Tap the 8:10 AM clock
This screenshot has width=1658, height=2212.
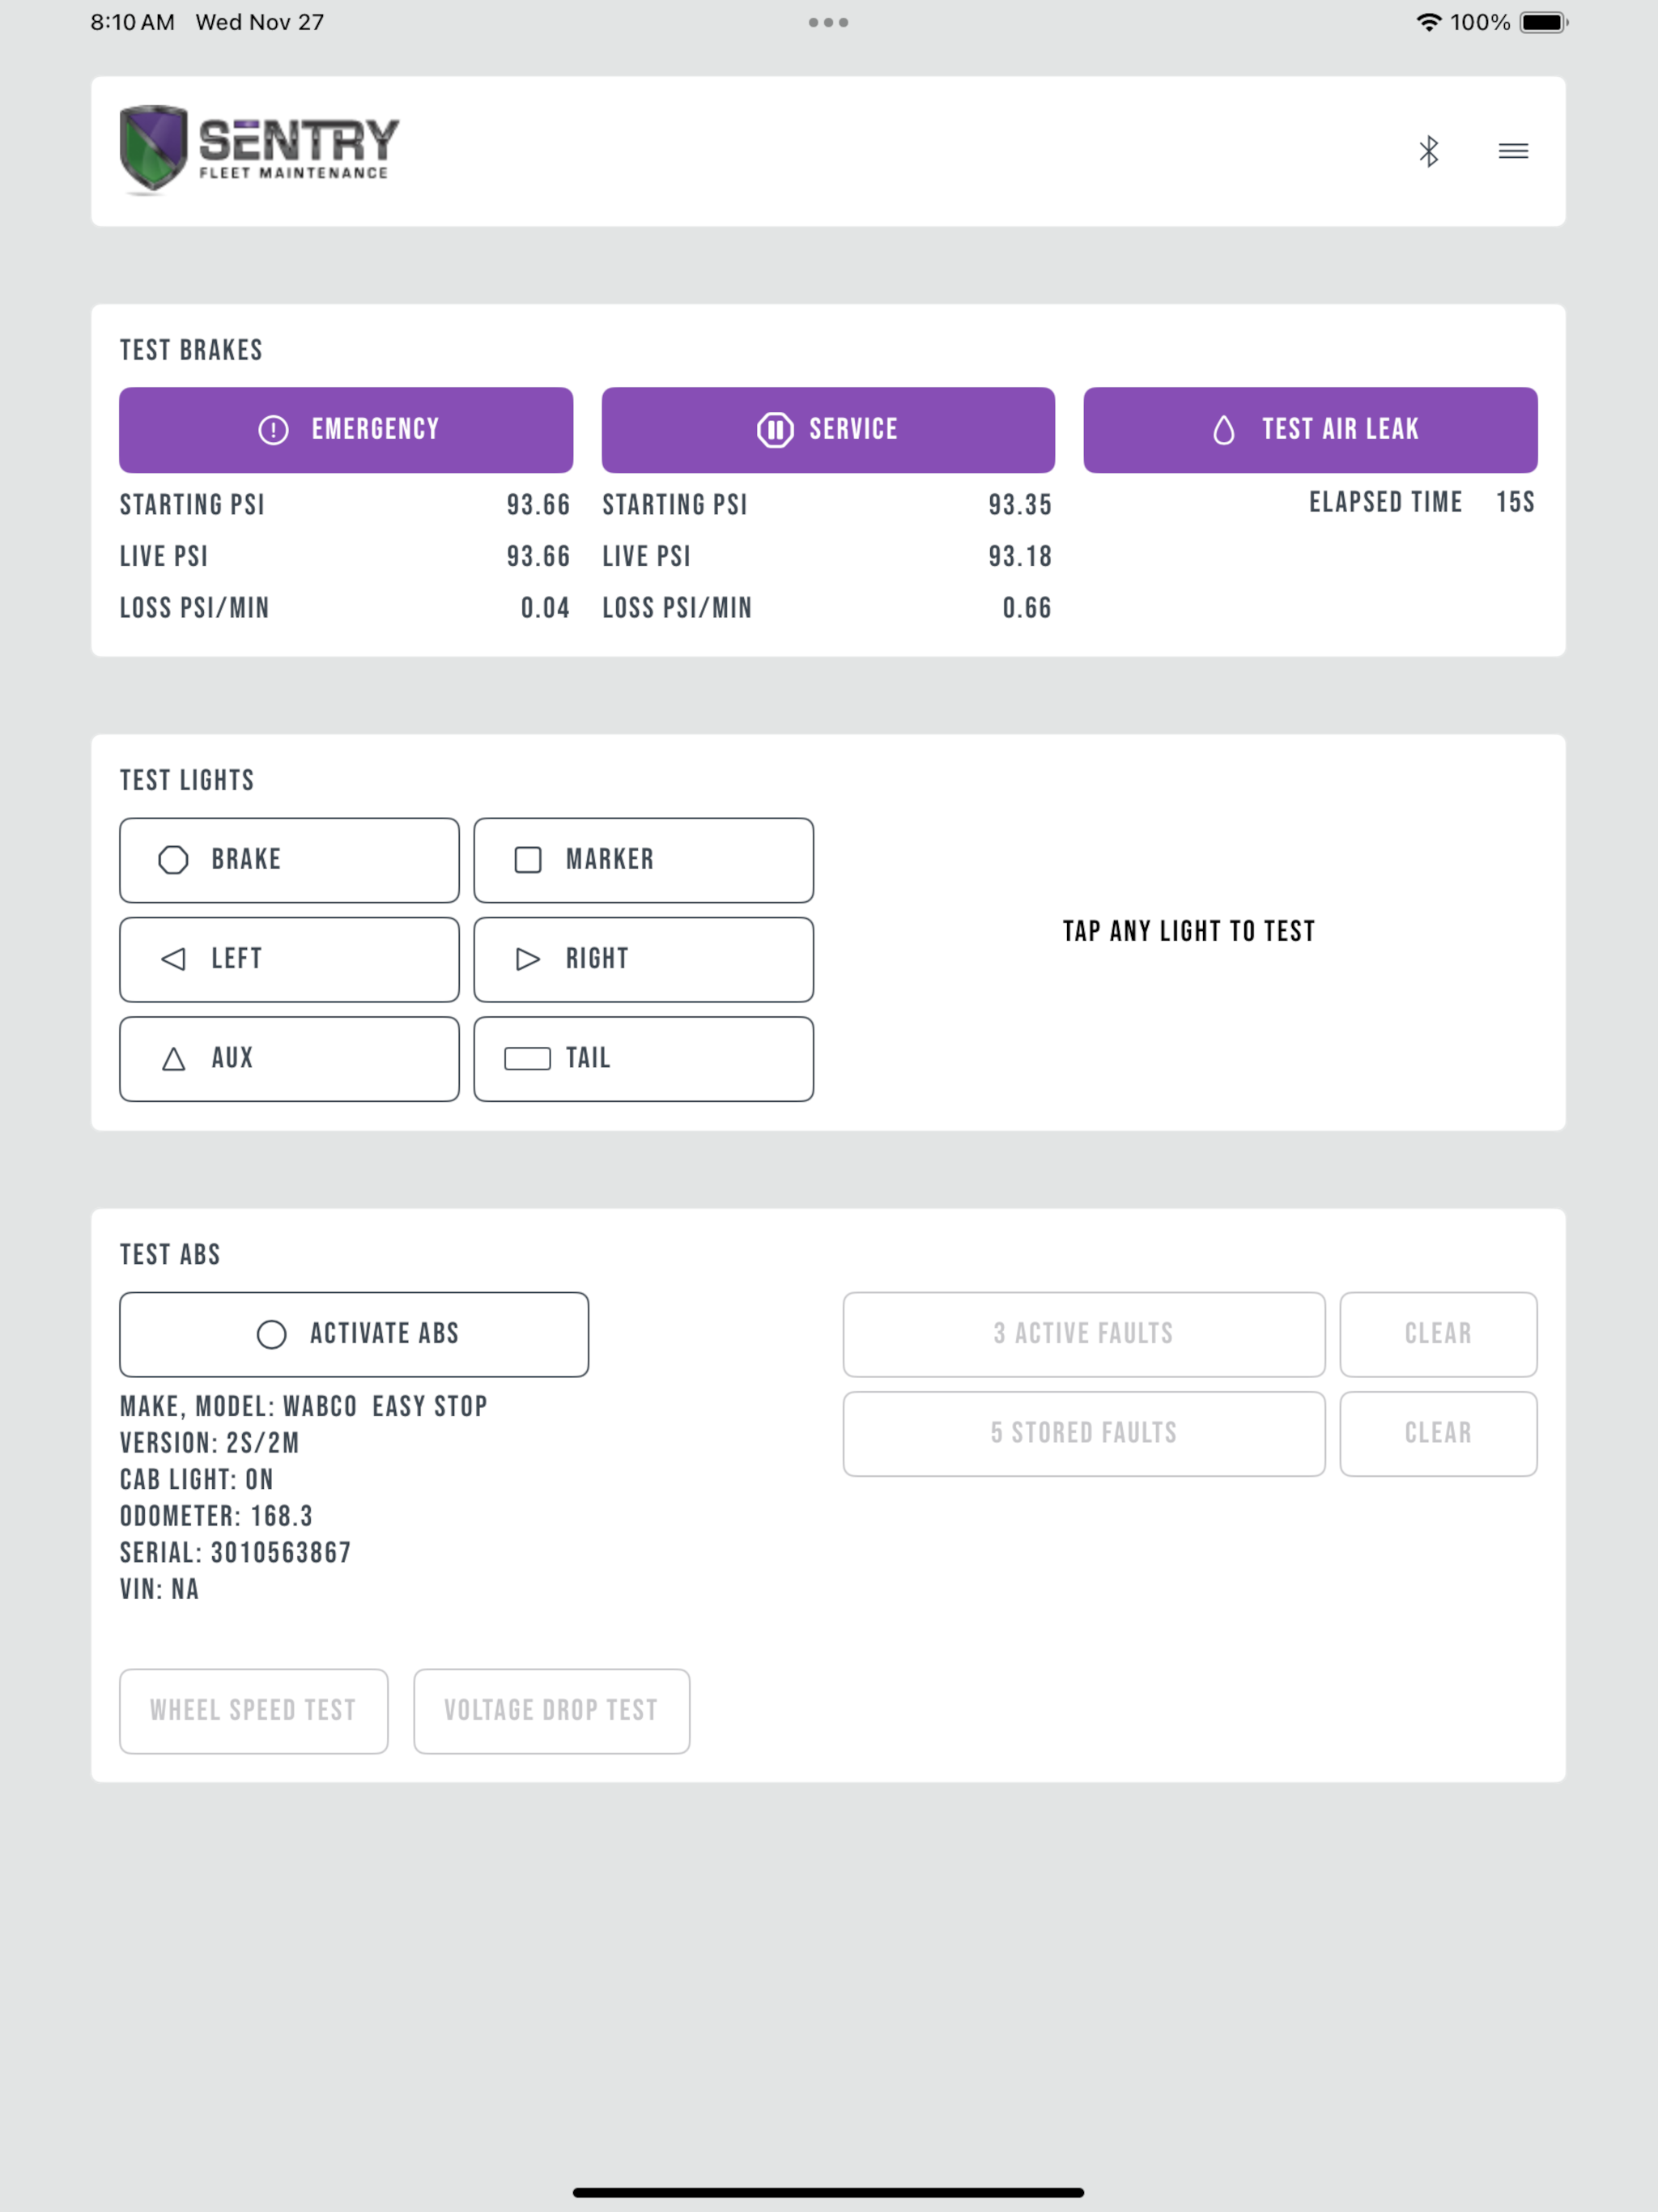pos(132,22)
